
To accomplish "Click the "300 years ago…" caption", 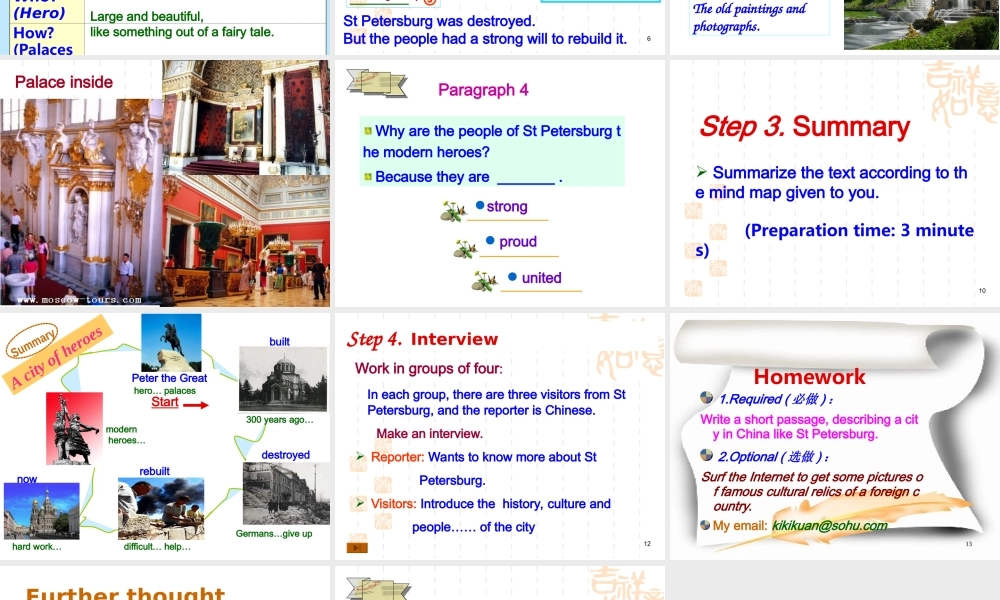I will coord(280,420).
